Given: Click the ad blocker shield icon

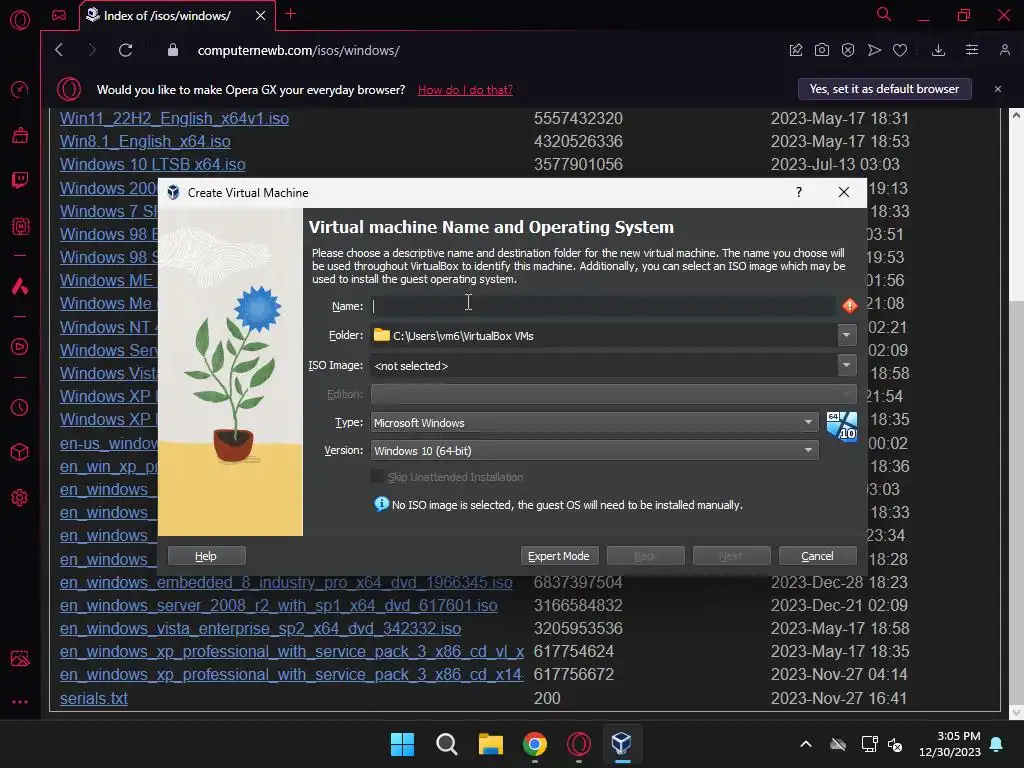Looking at the screenshot, I should (x=848, y=50).
